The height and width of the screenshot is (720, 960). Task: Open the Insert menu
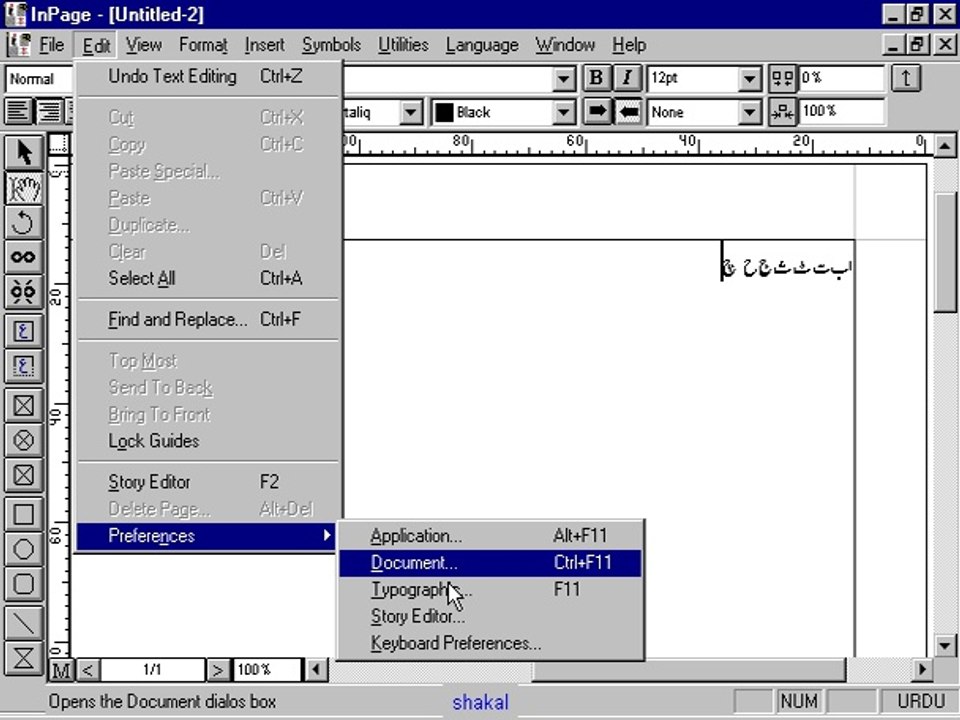(x=264, y=45)
